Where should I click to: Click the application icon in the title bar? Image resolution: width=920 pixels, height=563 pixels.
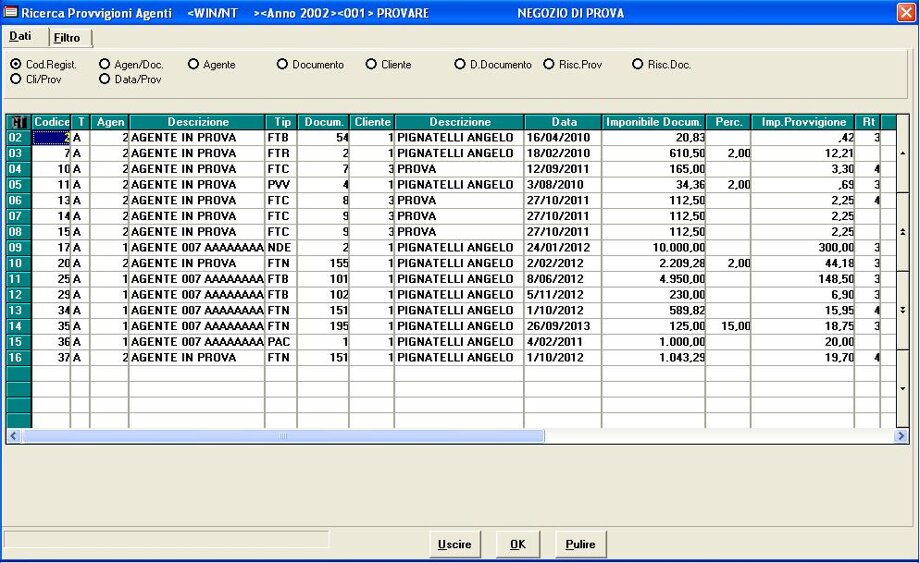click(x=11, y=12)
